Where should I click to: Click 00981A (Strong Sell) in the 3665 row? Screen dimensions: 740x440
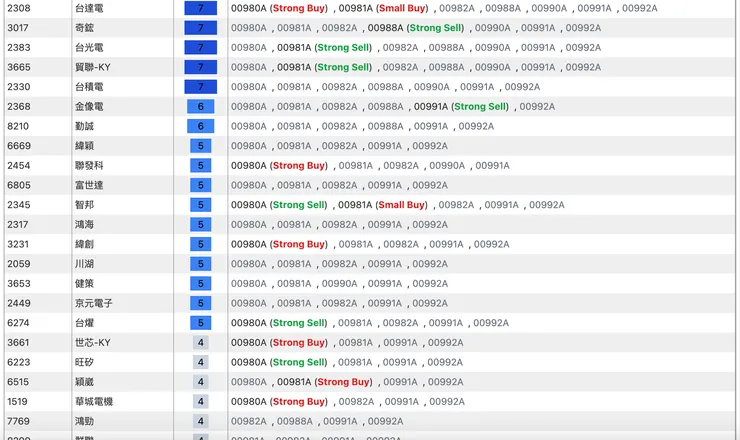(325, 67)
